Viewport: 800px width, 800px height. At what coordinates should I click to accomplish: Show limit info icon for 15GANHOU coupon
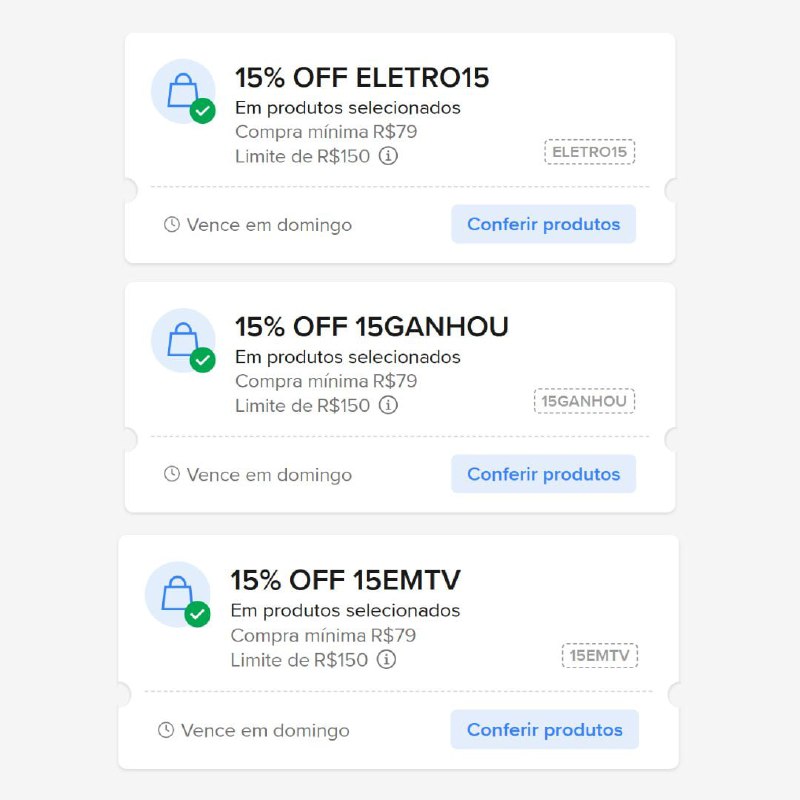coord(389,405)
